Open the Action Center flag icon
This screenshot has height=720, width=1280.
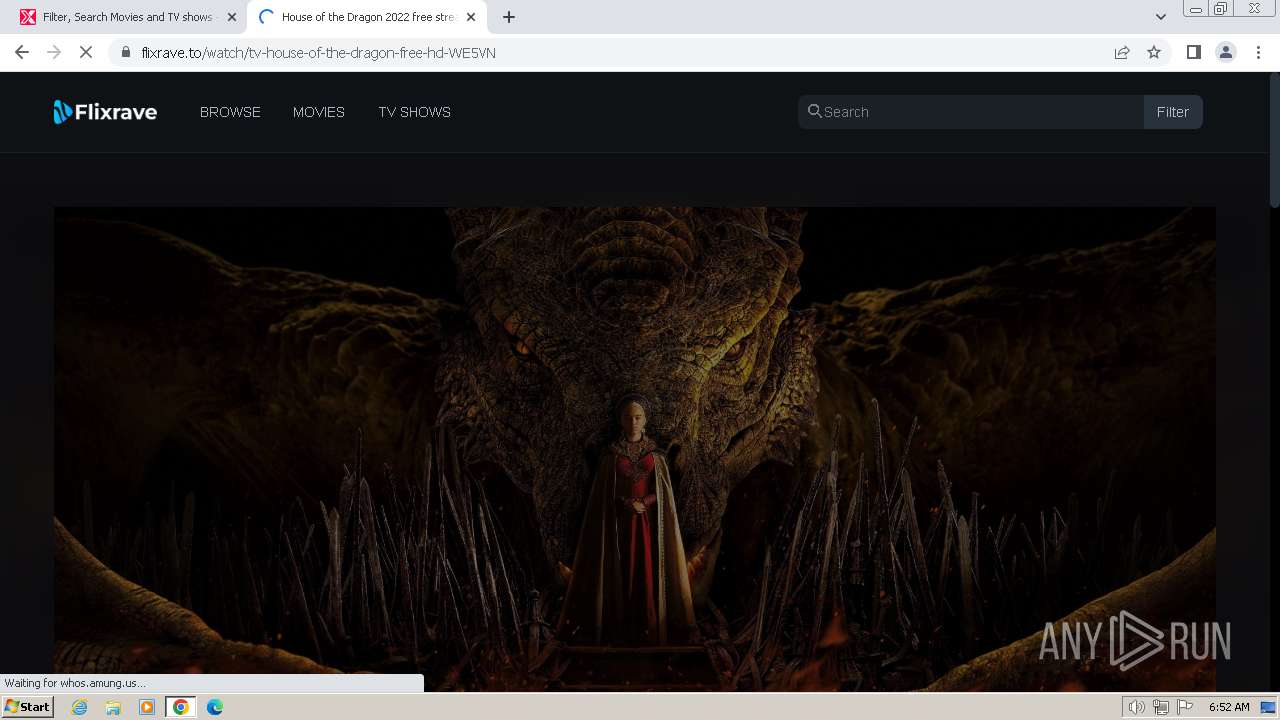(x=1185, y=707)
